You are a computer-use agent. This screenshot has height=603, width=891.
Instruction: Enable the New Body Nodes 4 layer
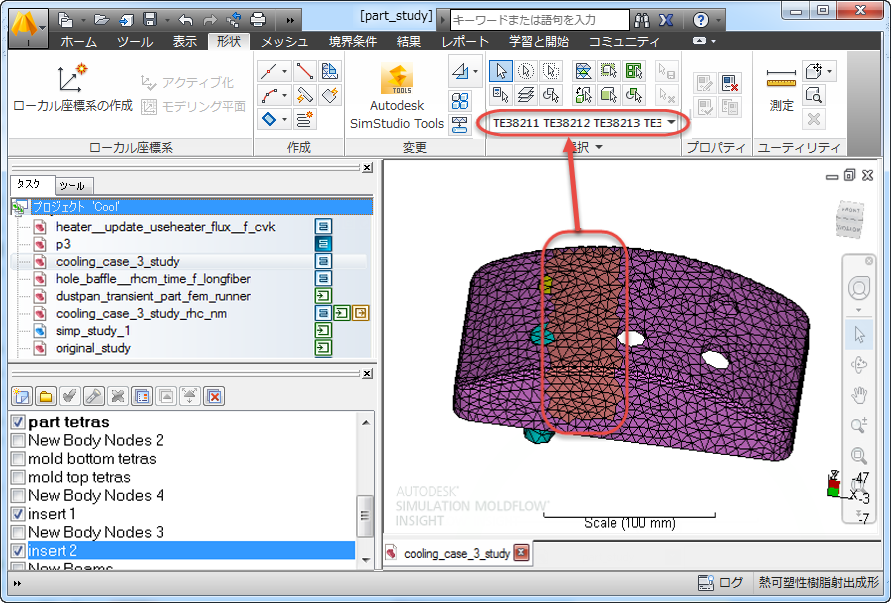point(18,496)
